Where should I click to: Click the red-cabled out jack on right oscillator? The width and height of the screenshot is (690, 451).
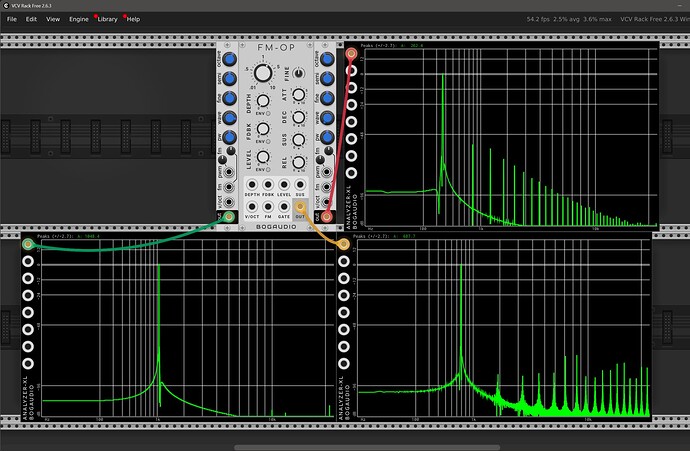pos(327,216)
